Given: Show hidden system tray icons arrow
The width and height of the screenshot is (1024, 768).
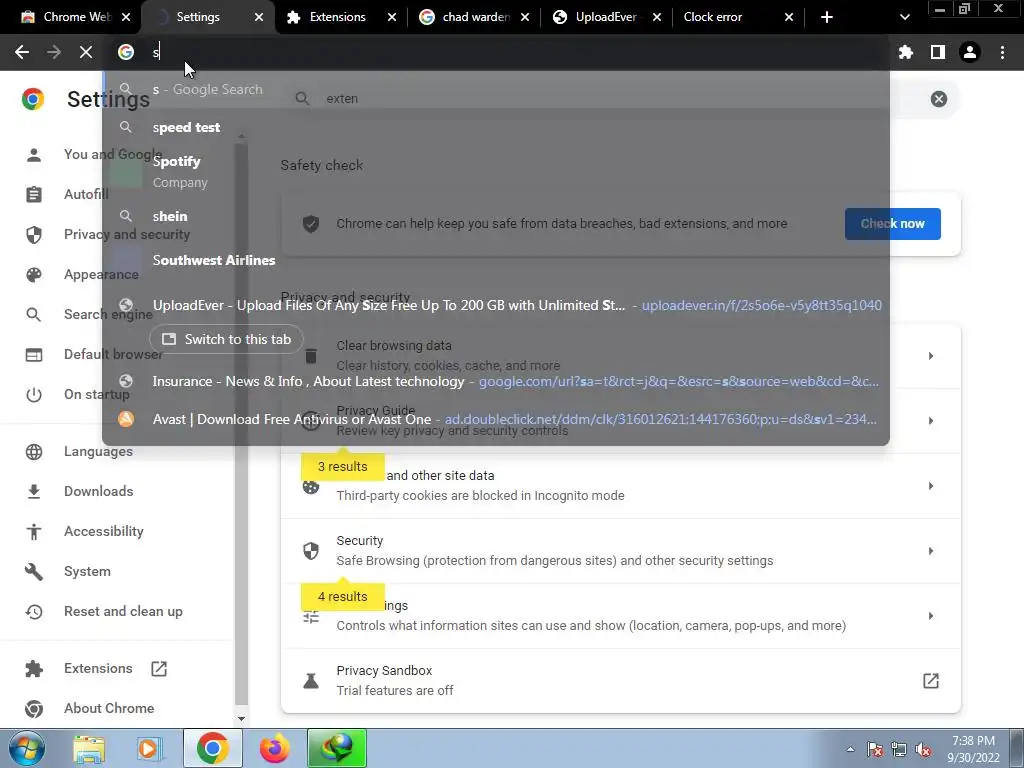Looking at the screenshot, I should [850, 750].
